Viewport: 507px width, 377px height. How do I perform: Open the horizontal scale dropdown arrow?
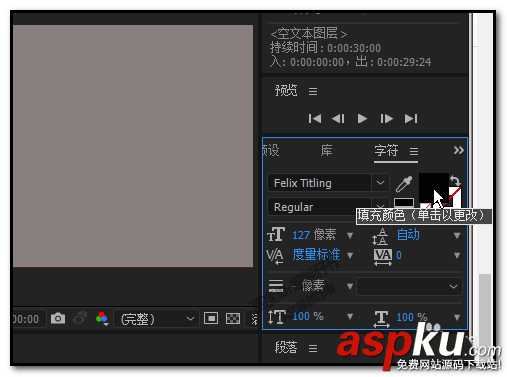click(457, 318)
